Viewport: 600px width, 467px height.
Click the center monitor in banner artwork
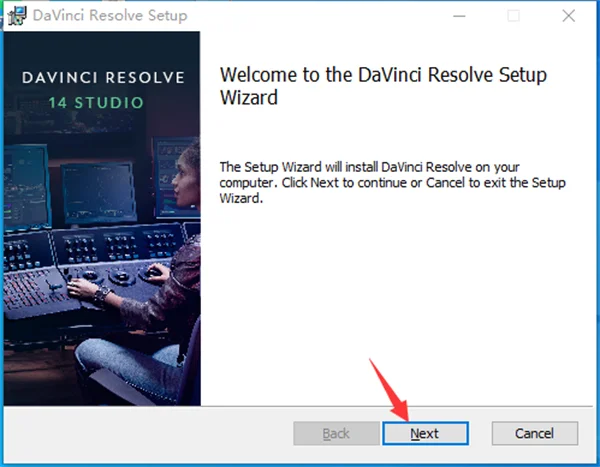point(98,193)
